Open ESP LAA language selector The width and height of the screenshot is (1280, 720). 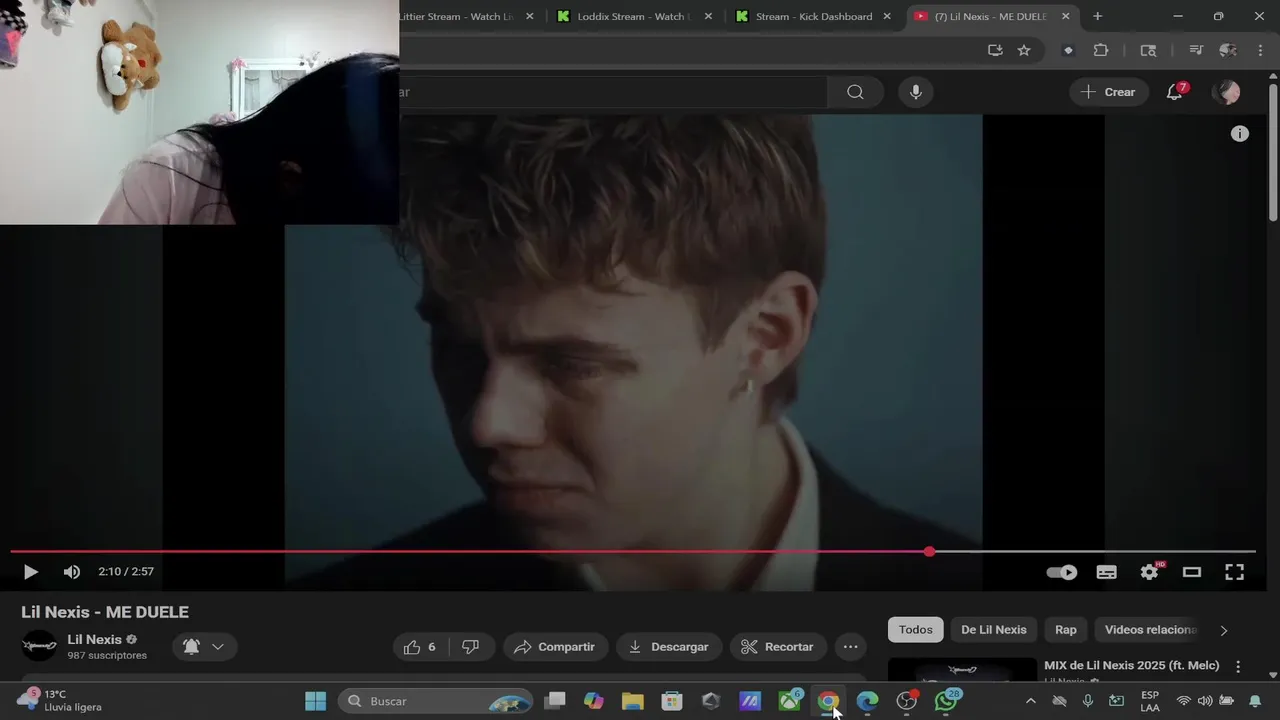coord(1150,701)
